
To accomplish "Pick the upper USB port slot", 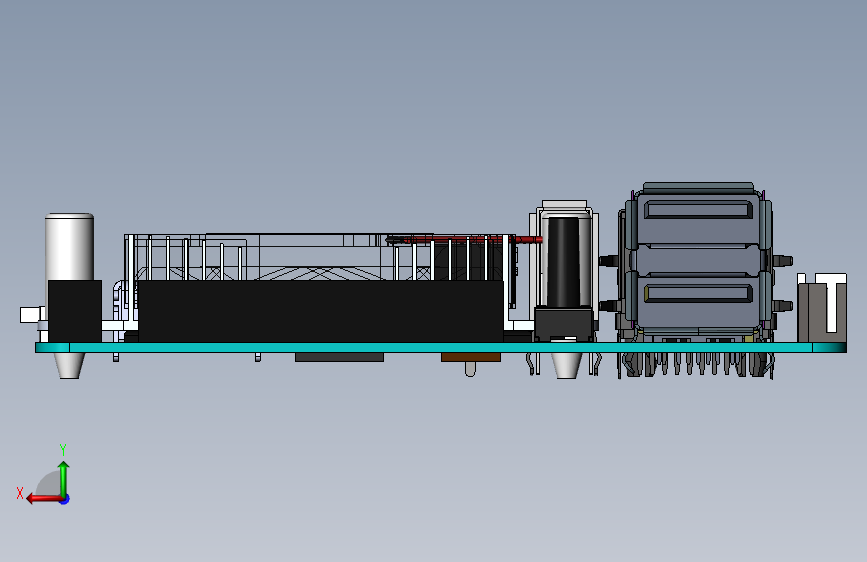I will [698, 210].
